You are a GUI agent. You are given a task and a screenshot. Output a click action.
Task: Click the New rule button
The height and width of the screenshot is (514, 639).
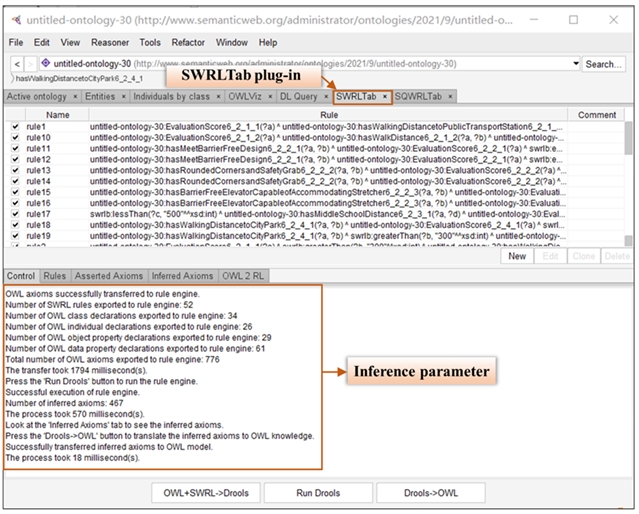[x=517, y=256]
